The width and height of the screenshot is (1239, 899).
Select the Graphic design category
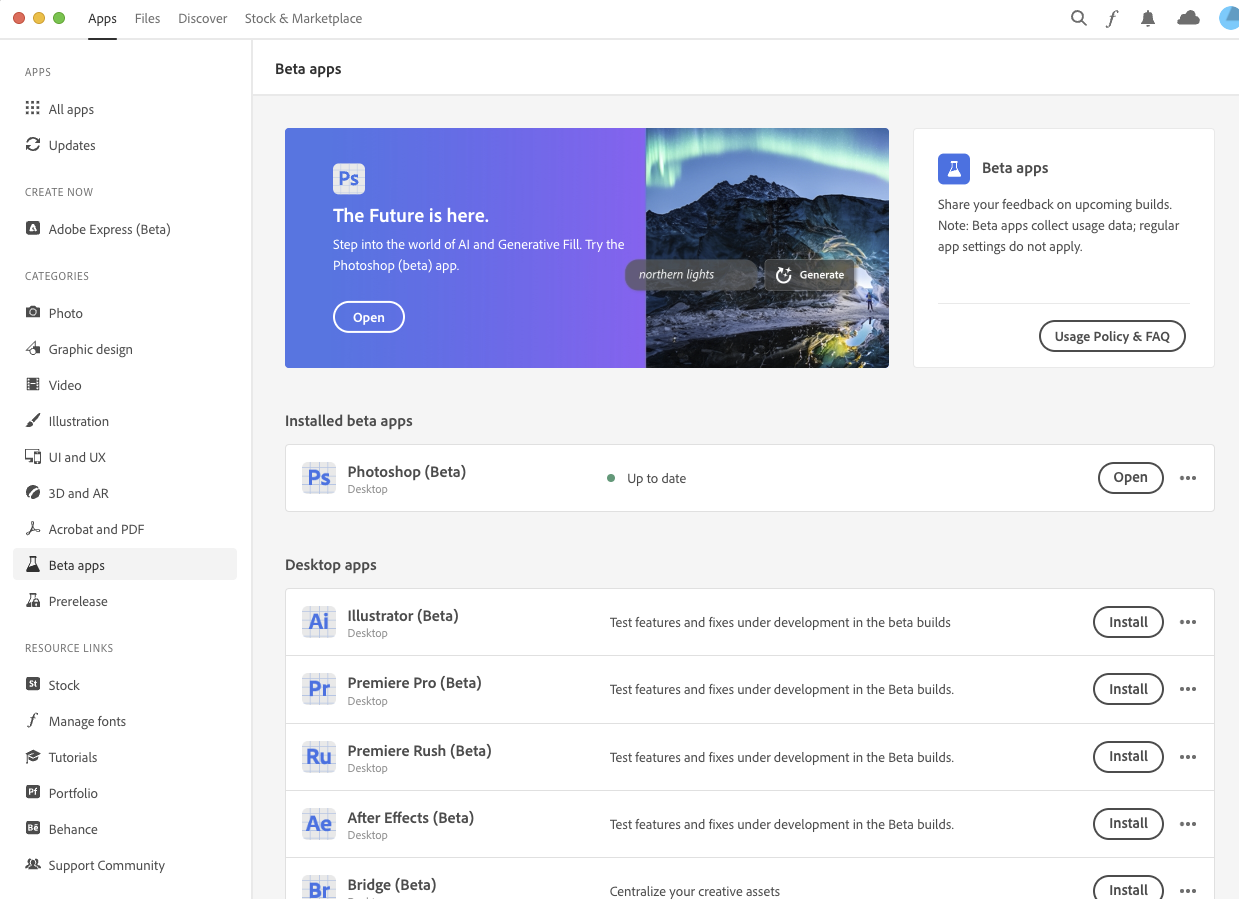coord(125,349)
